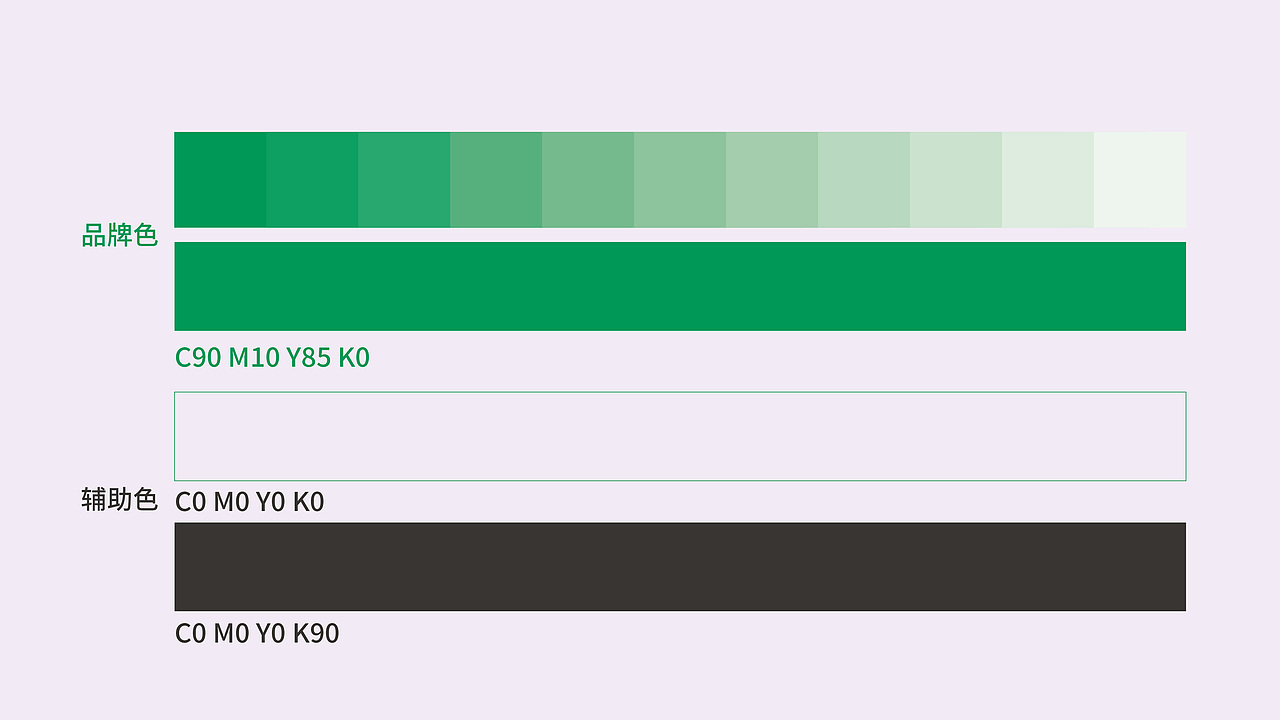Select the second tint swatch from the left
1280x720 pixels.
pyautogui.click(x=312, y=180)
